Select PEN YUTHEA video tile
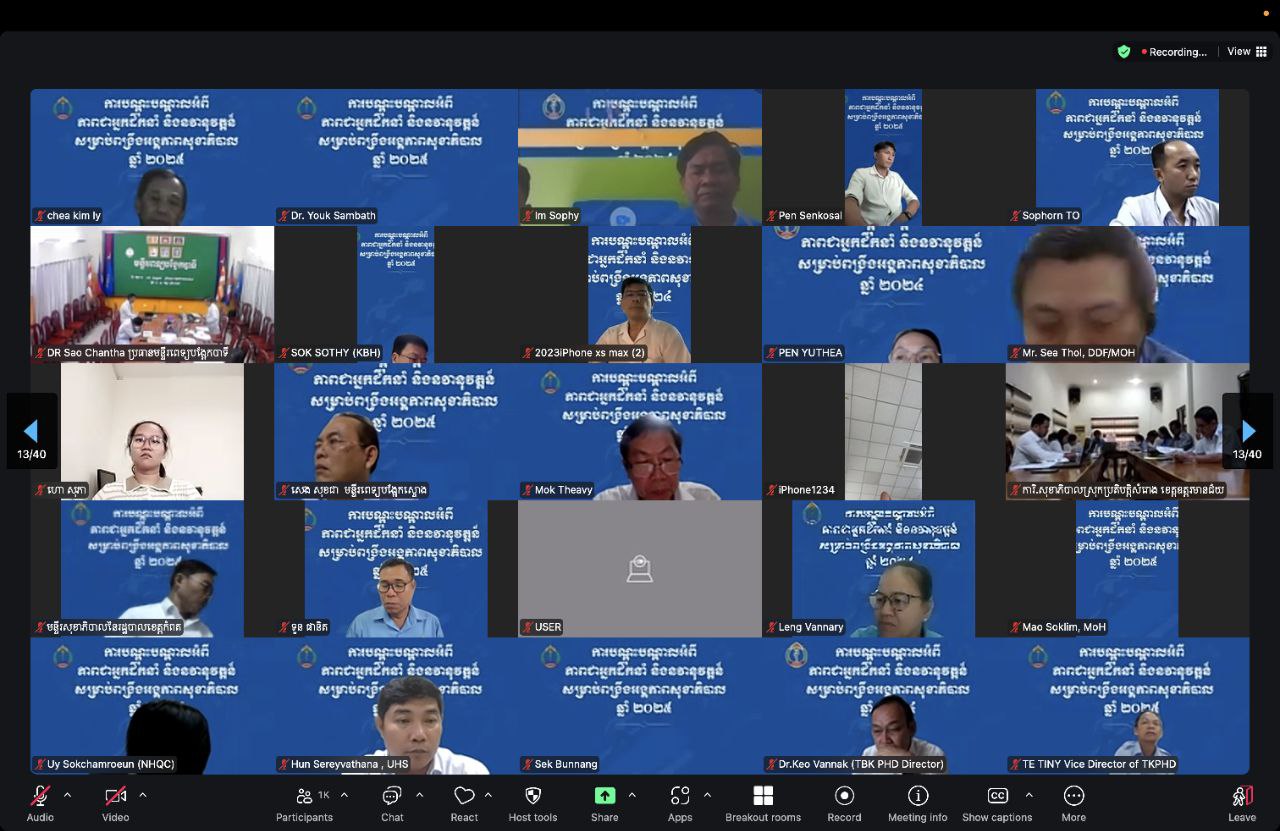 pyautogui.click(x=884, y=294)
